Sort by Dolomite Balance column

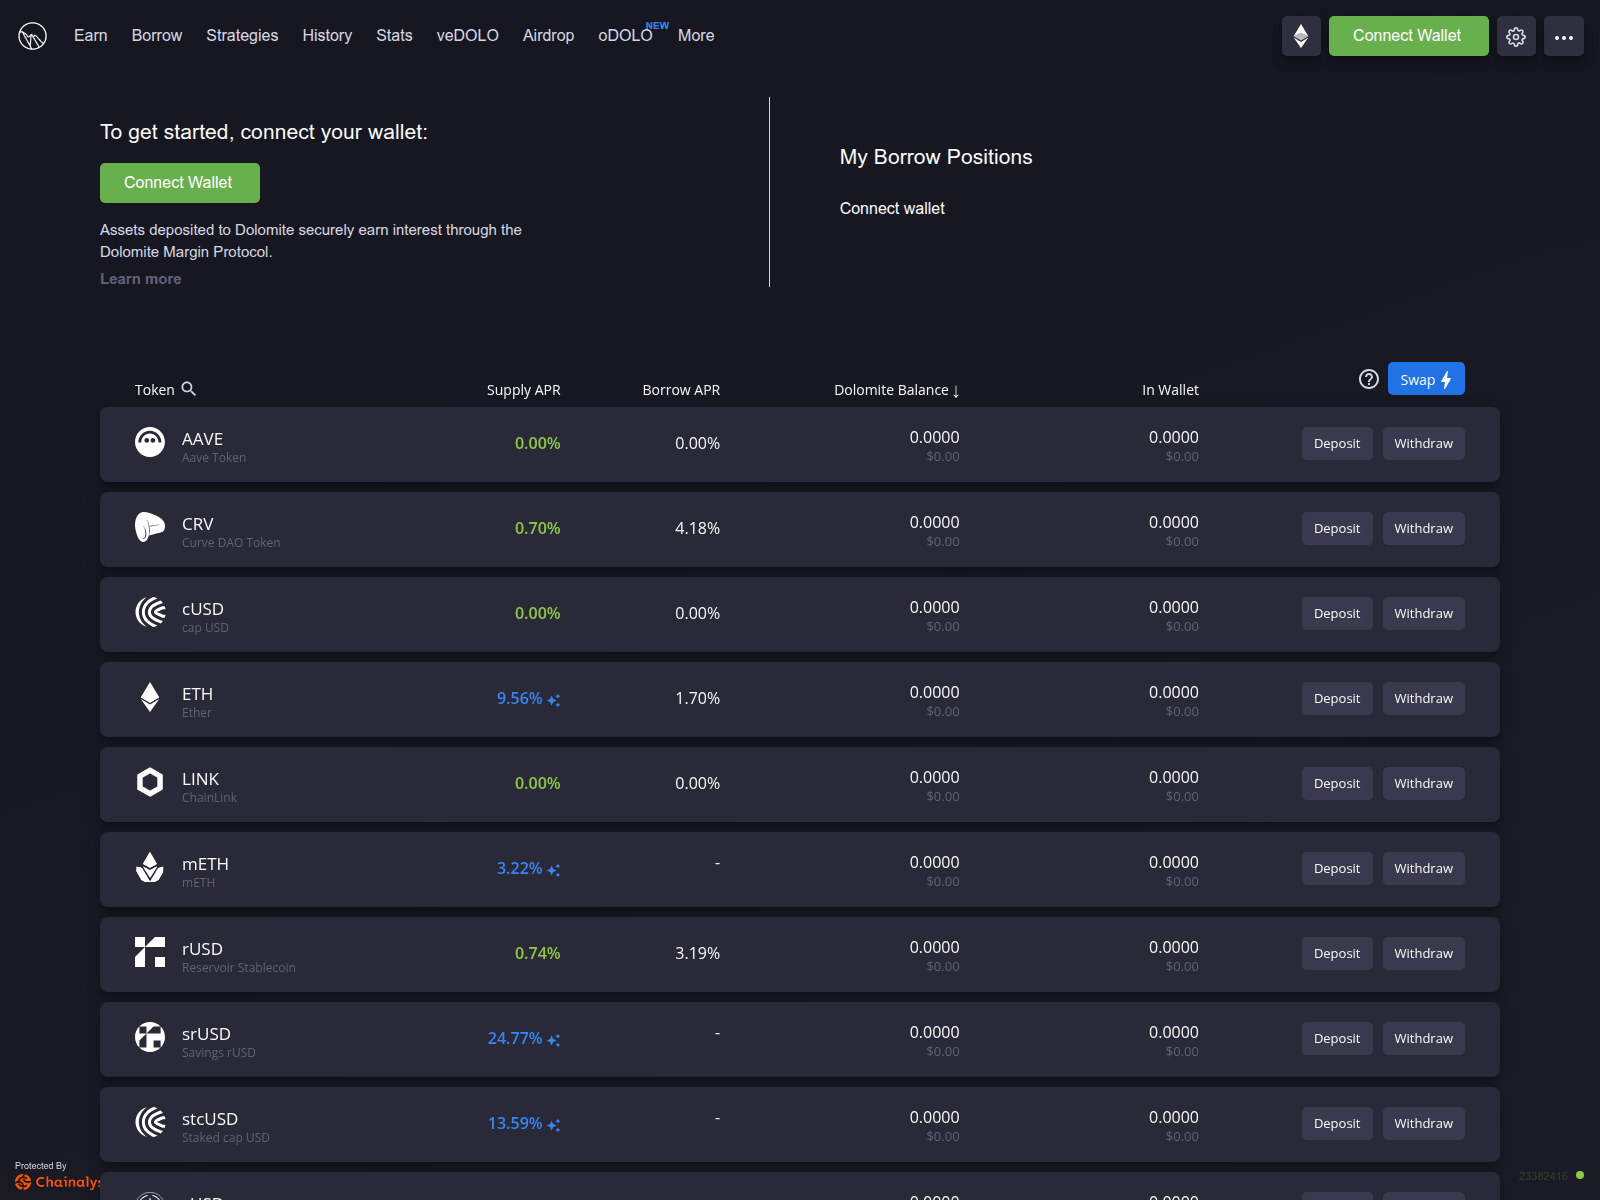click(x=896, y=390)
